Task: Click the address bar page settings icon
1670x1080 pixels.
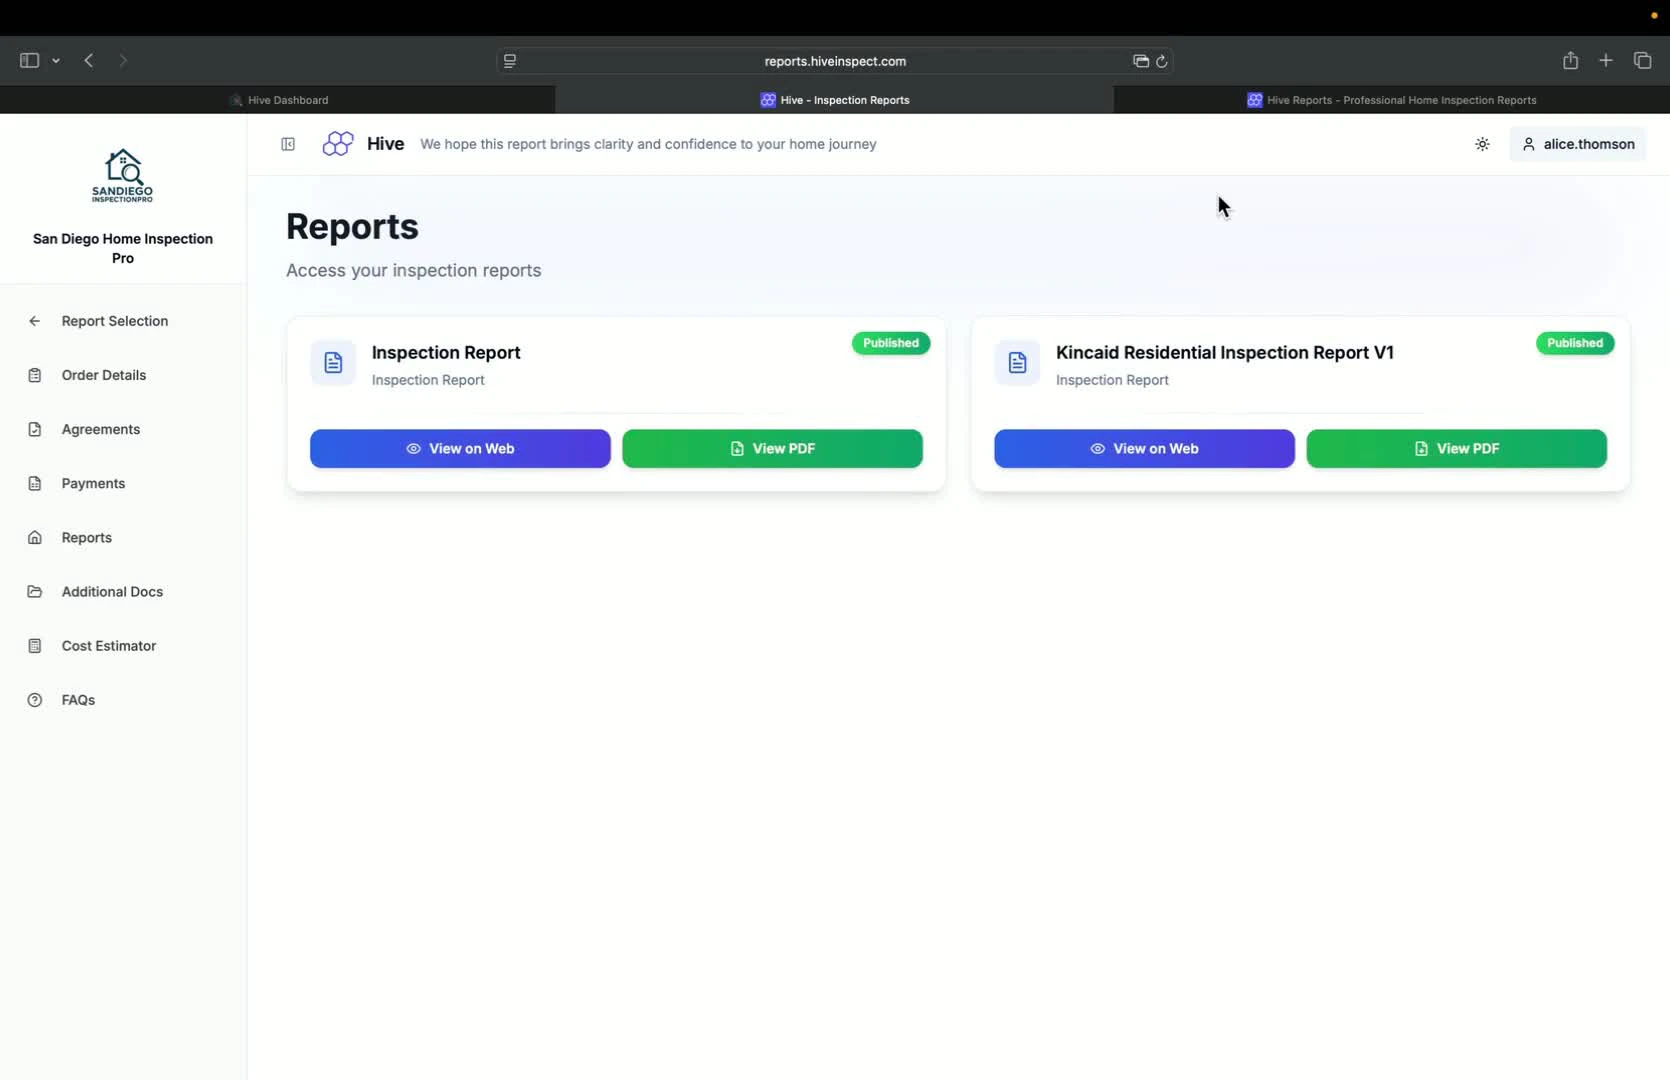Action: point(510,61)
